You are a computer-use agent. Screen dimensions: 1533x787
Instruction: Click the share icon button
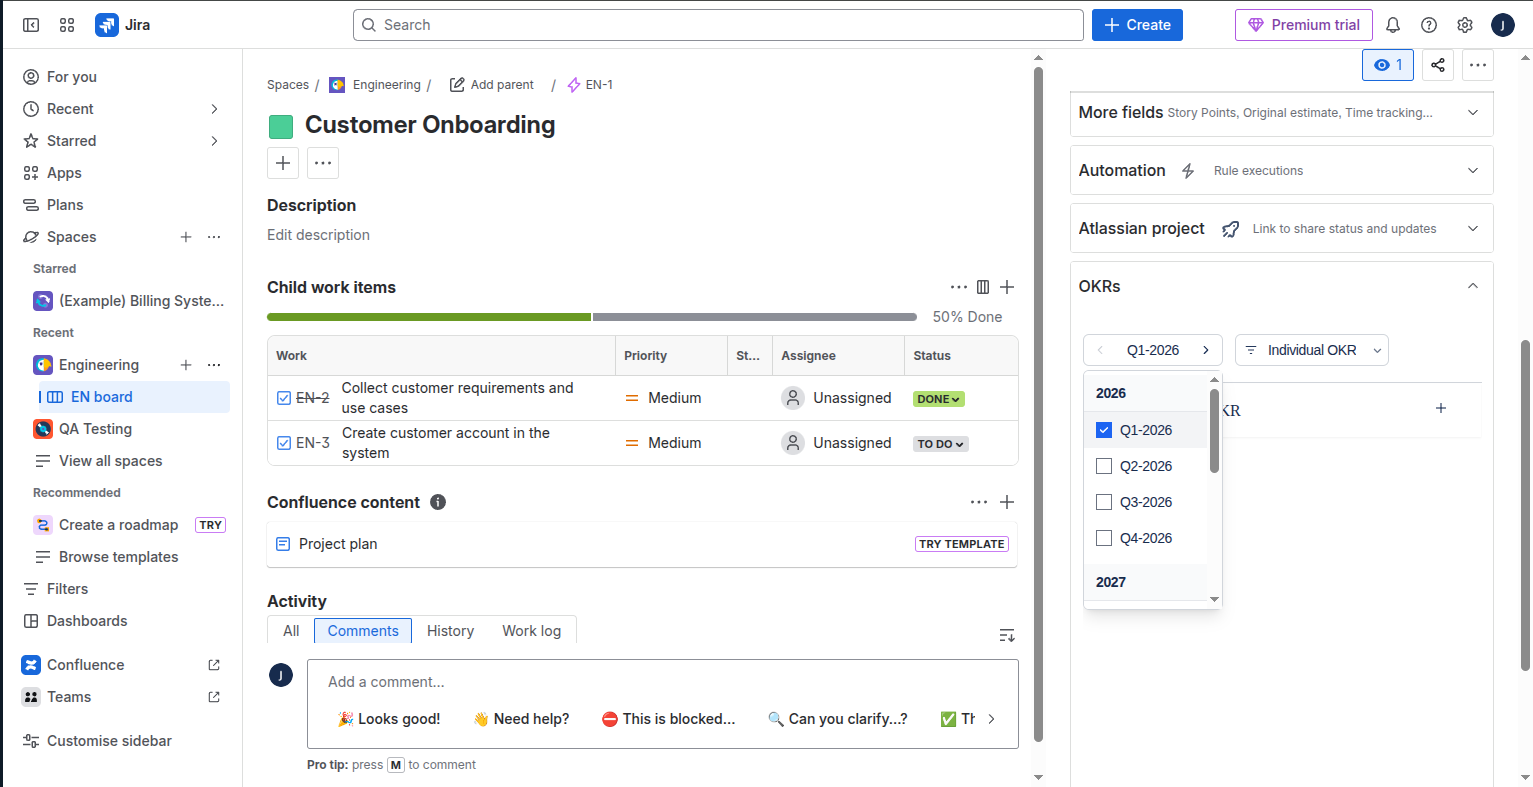tap(1437, 65)
